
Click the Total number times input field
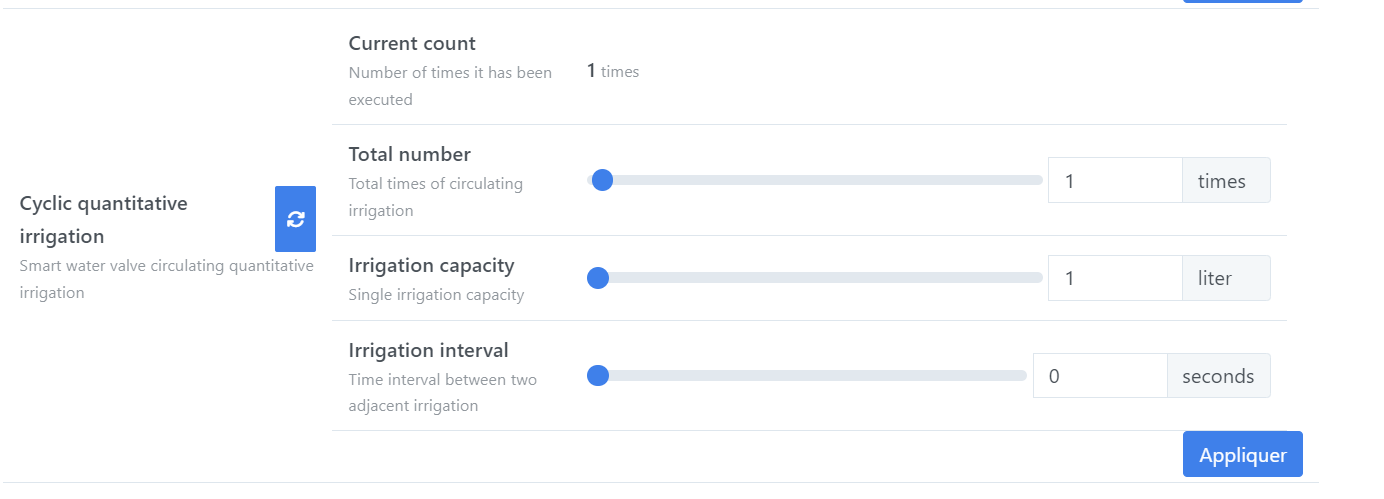[x=1115, y=180]
